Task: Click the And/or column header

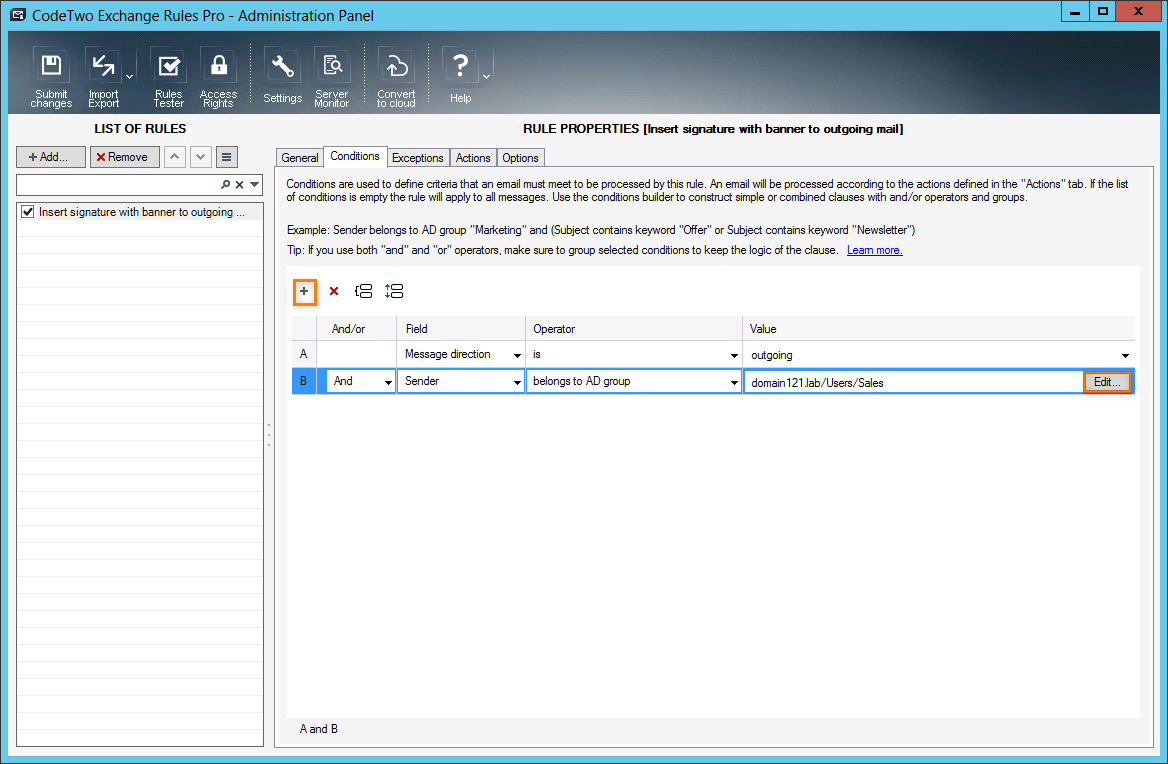Action: point(357,329)
